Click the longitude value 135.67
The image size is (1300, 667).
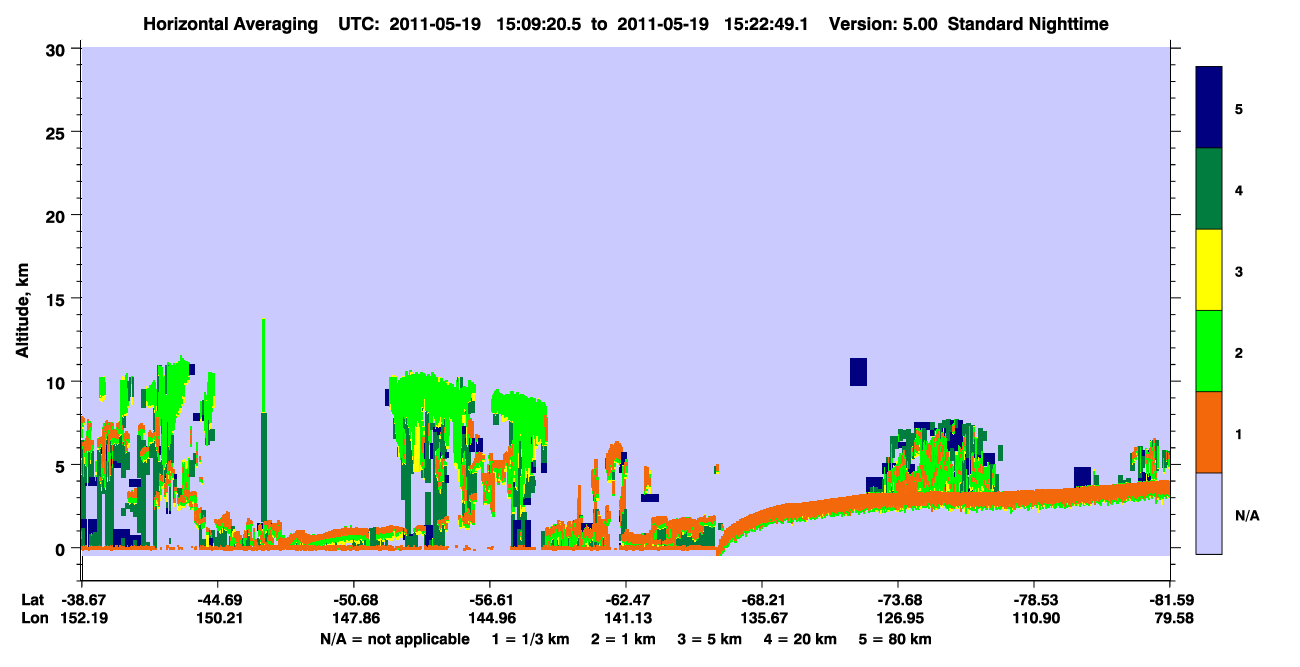pyautogui.click(x=762, y=618)
